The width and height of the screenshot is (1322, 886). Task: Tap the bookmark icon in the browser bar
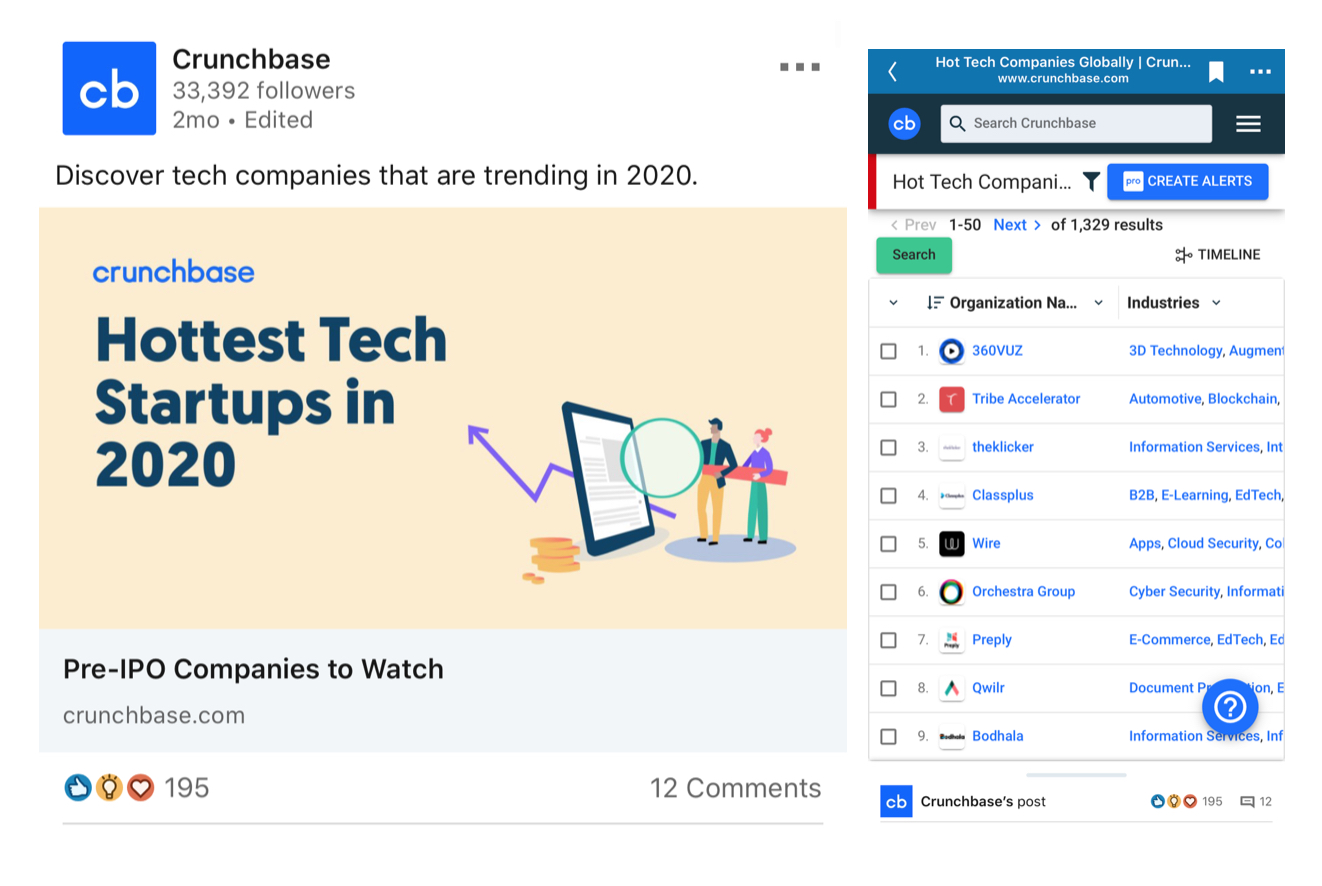(1215, 70)
